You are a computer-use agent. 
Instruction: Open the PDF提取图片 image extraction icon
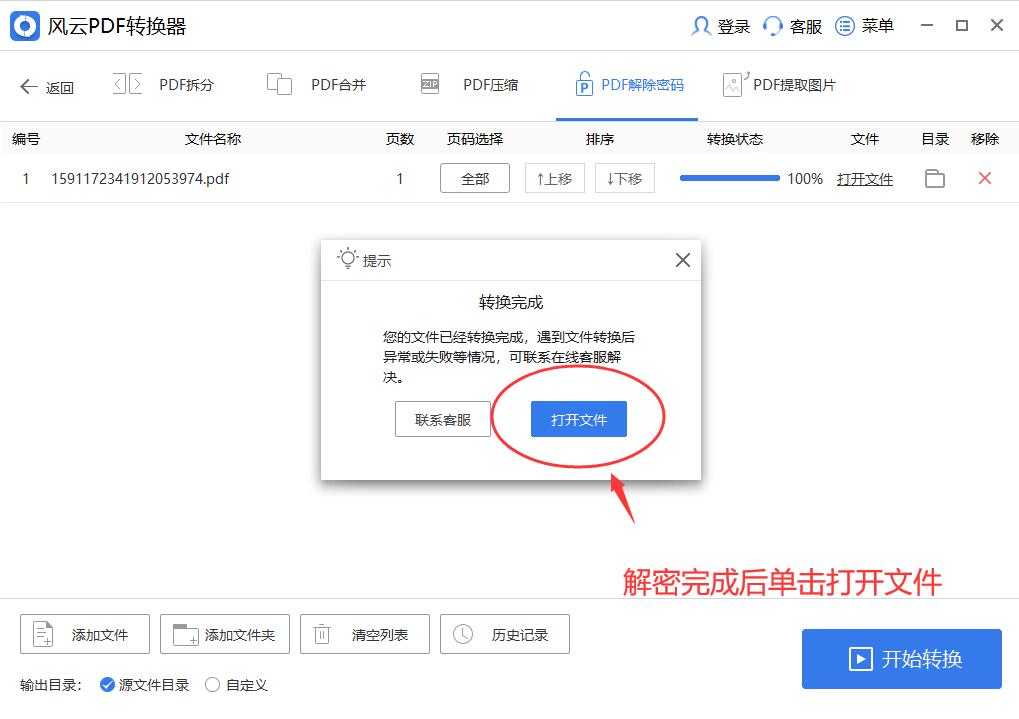click(x=731, y=83)
